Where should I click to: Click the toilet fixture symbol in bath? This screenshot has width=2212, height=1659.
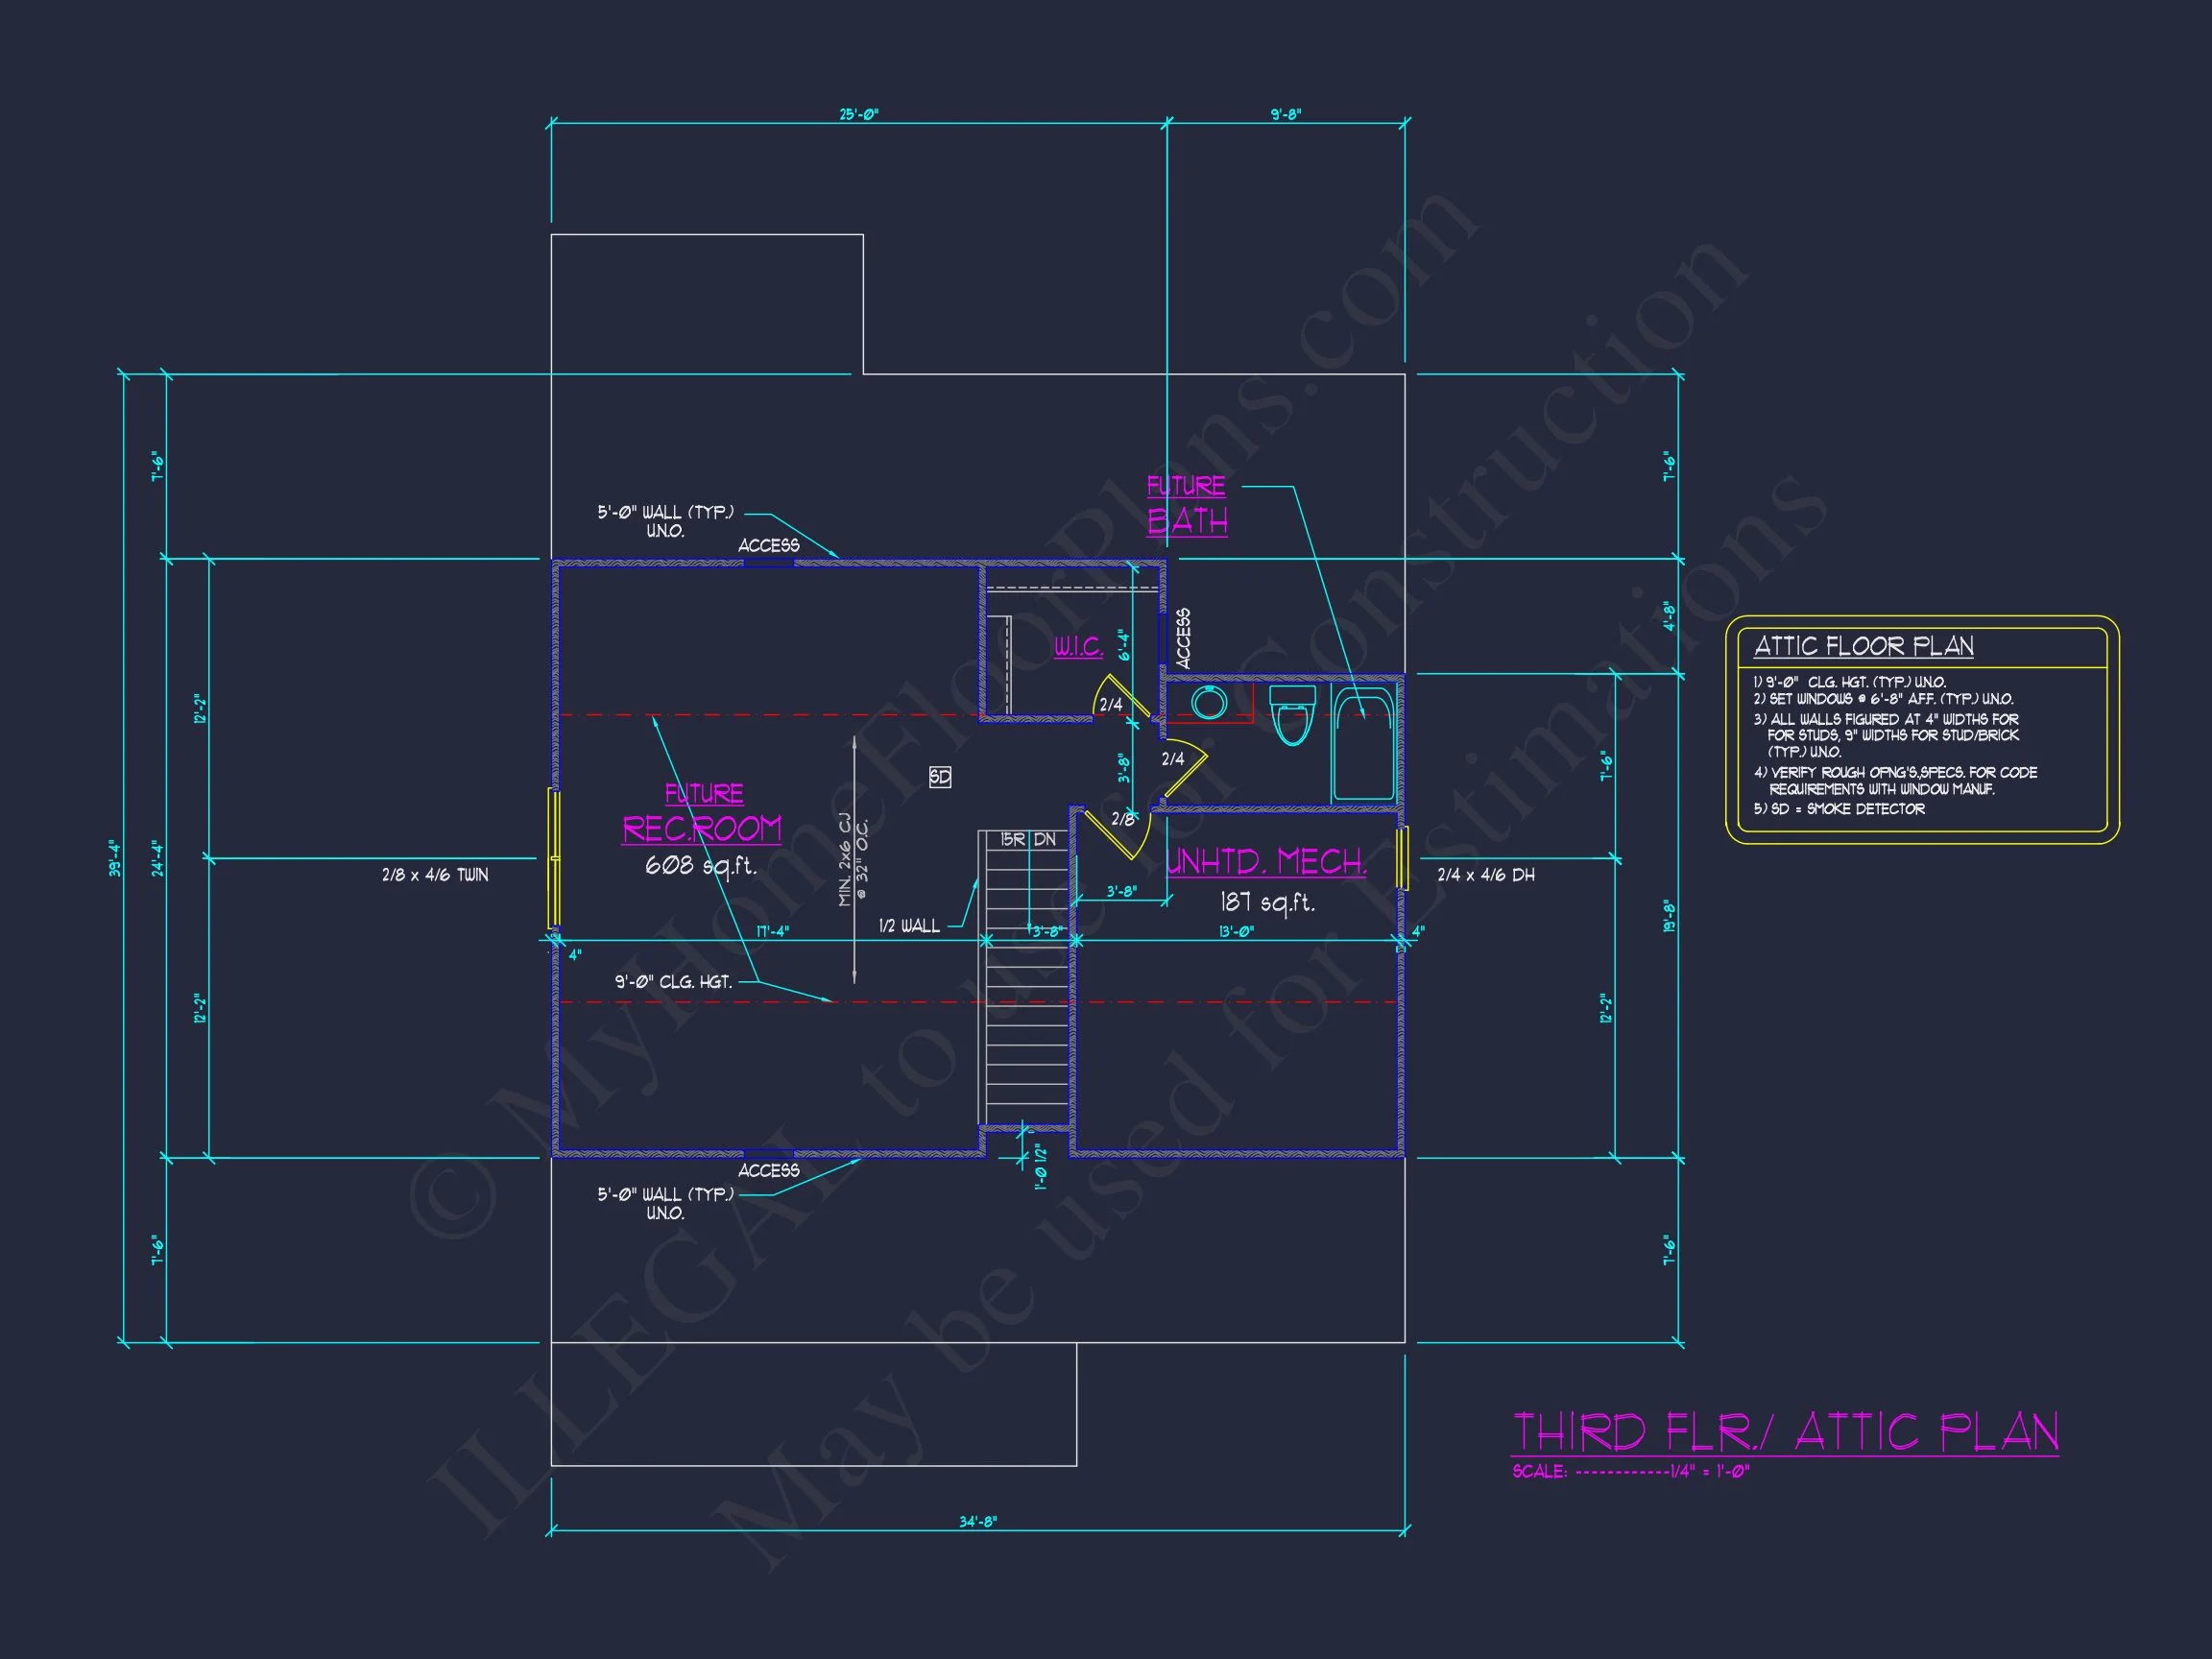(1292, 714)
